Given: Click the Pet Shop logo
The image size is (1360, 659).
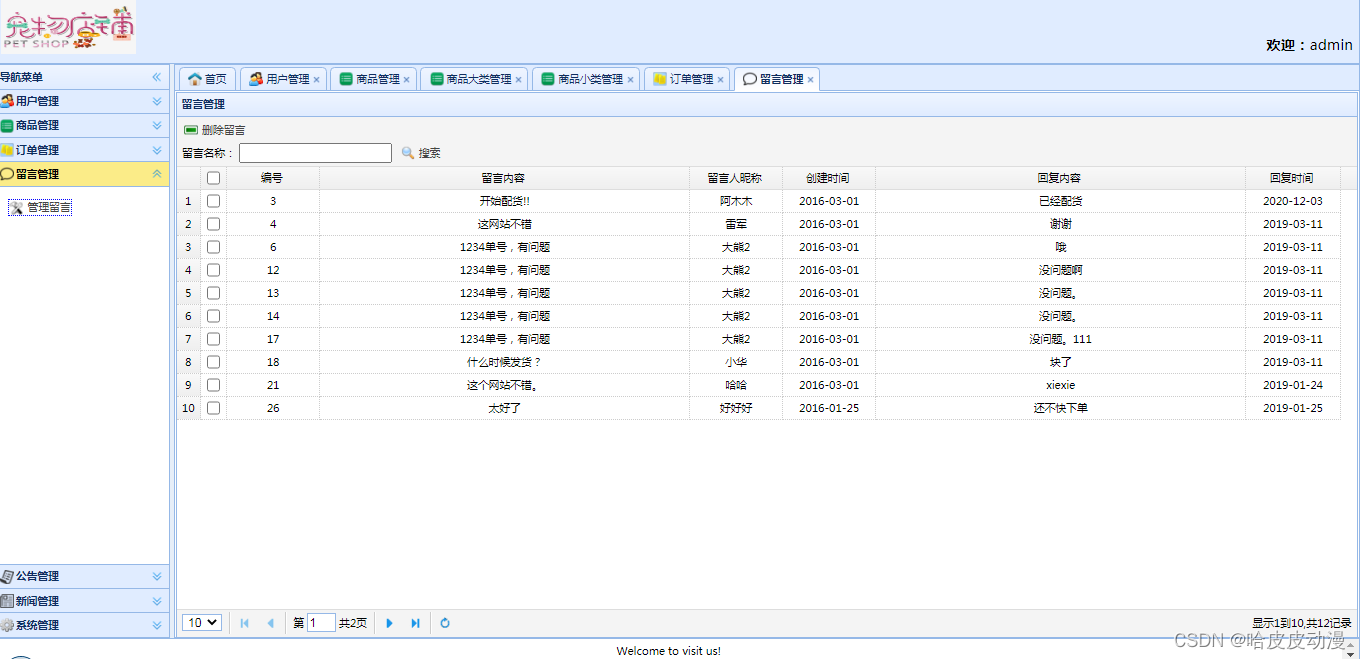Looking at the screenshot, I should click(x=68, y=27).
